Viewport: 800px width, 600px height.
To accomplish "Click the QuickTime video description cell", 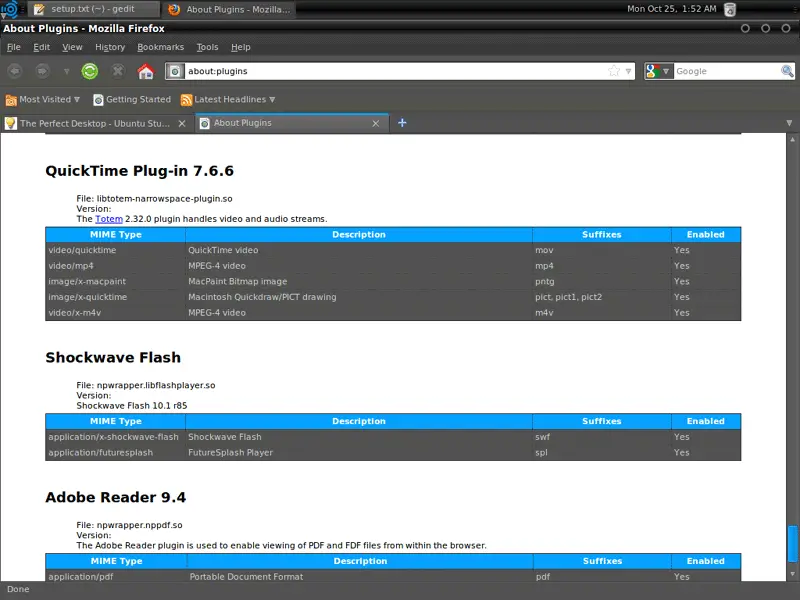I will pyautogui.click(x=359, y=250).
